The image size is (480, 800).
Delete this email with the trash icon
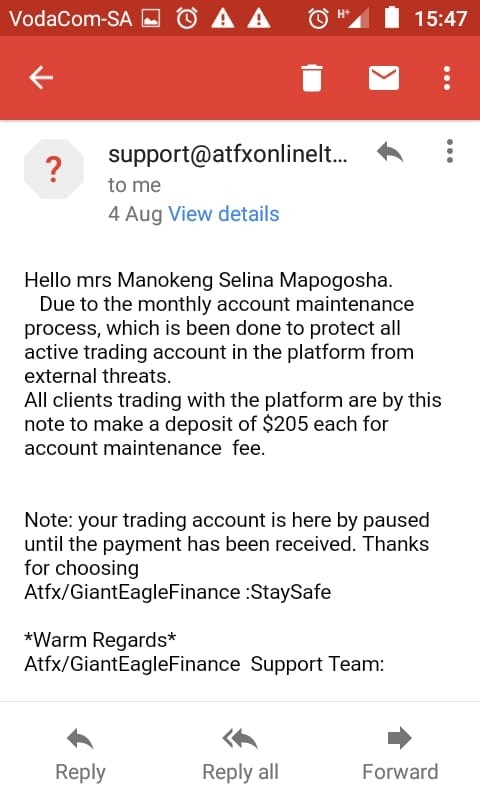point(312,78)
